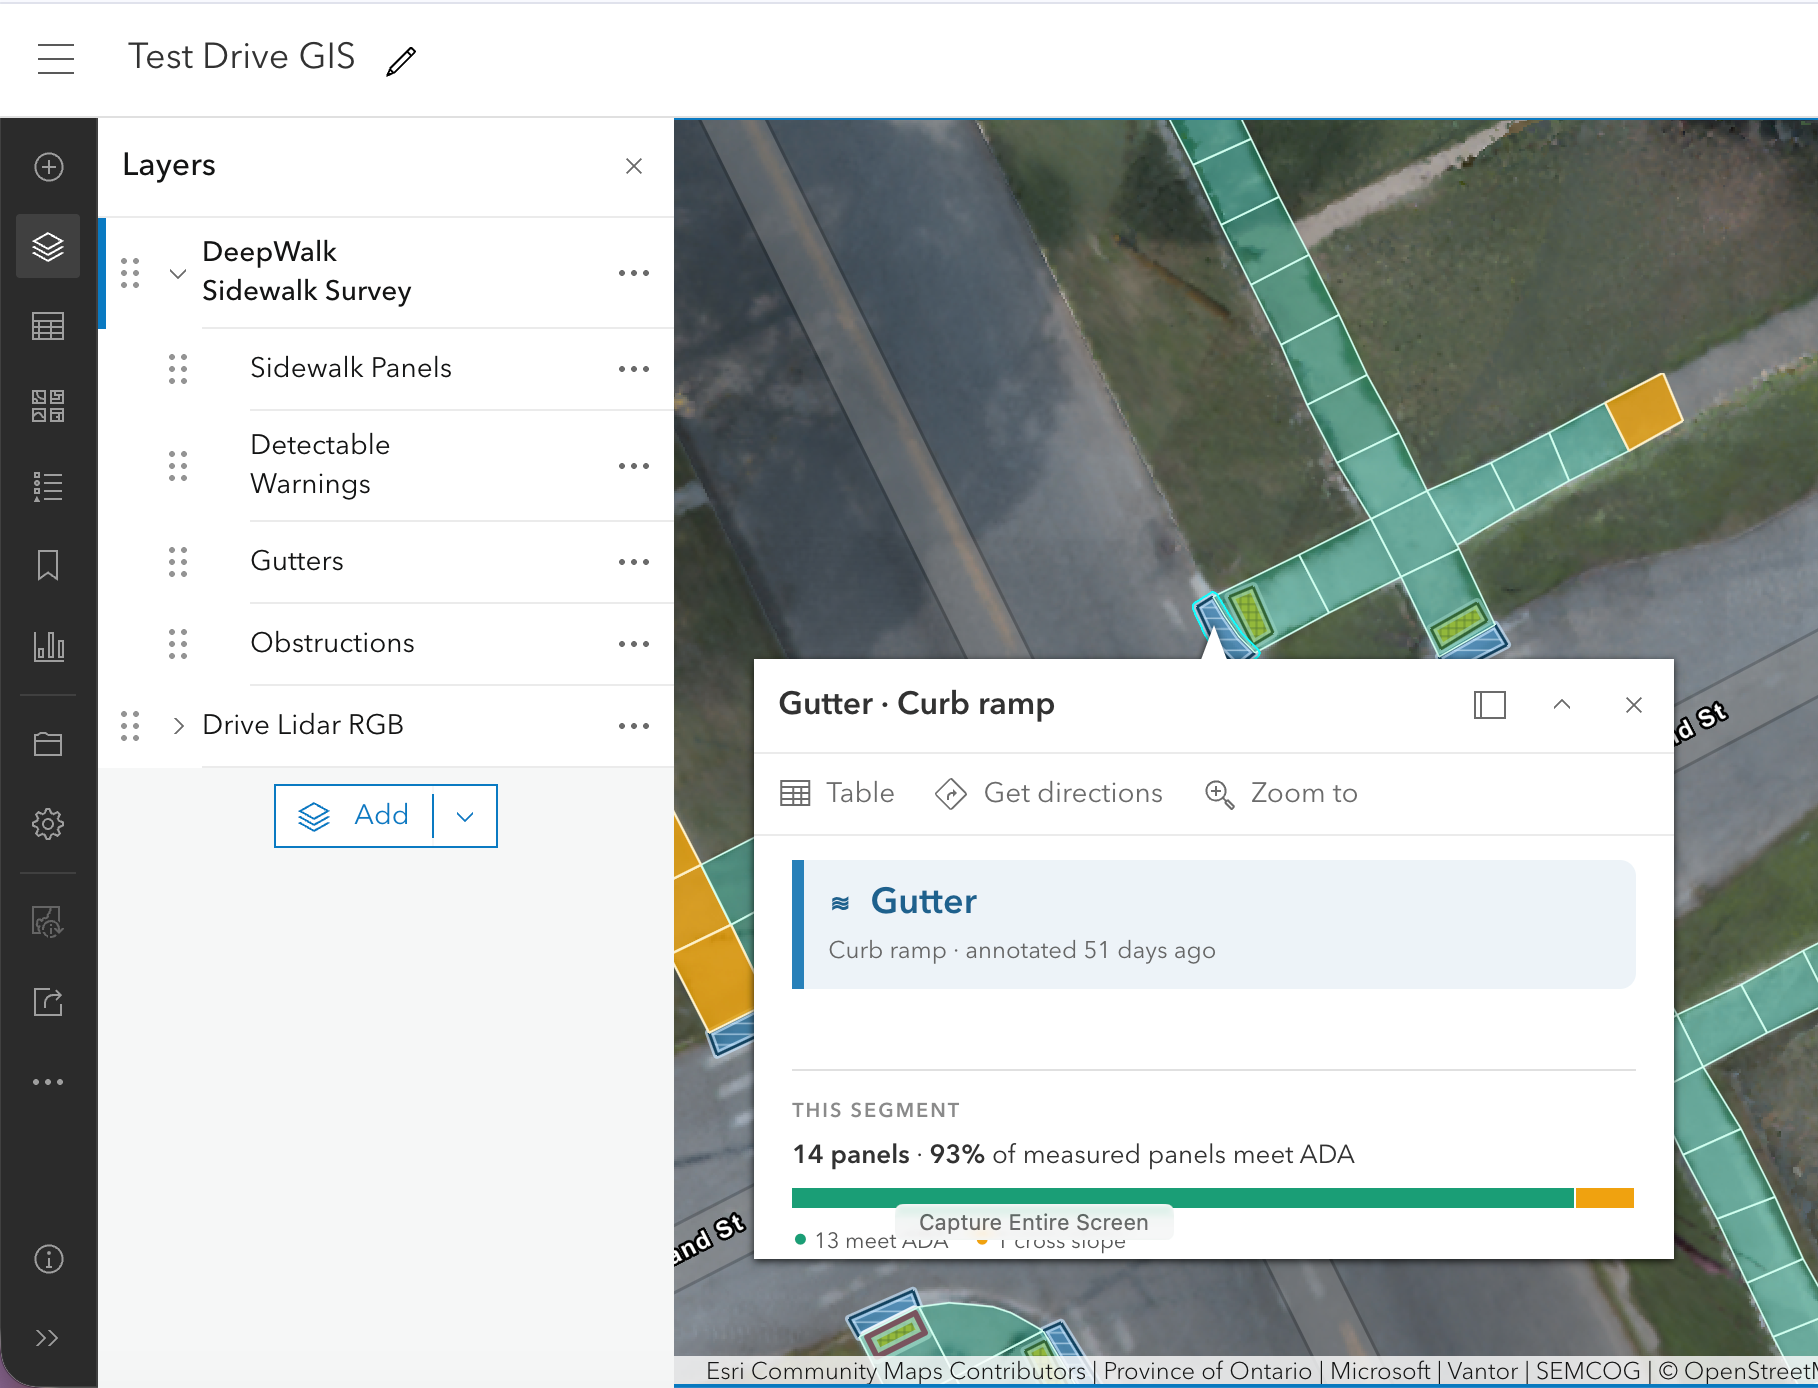Open Map properties gear icon
The width and height of the screenshot is (1818, 1388).
[48, 824]
